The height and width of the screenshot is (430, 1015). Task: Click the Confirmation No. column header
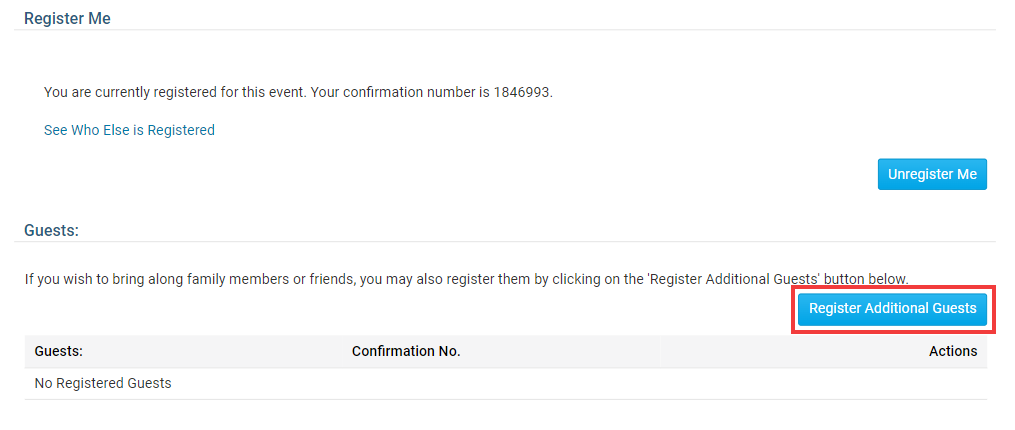point(406,351)
